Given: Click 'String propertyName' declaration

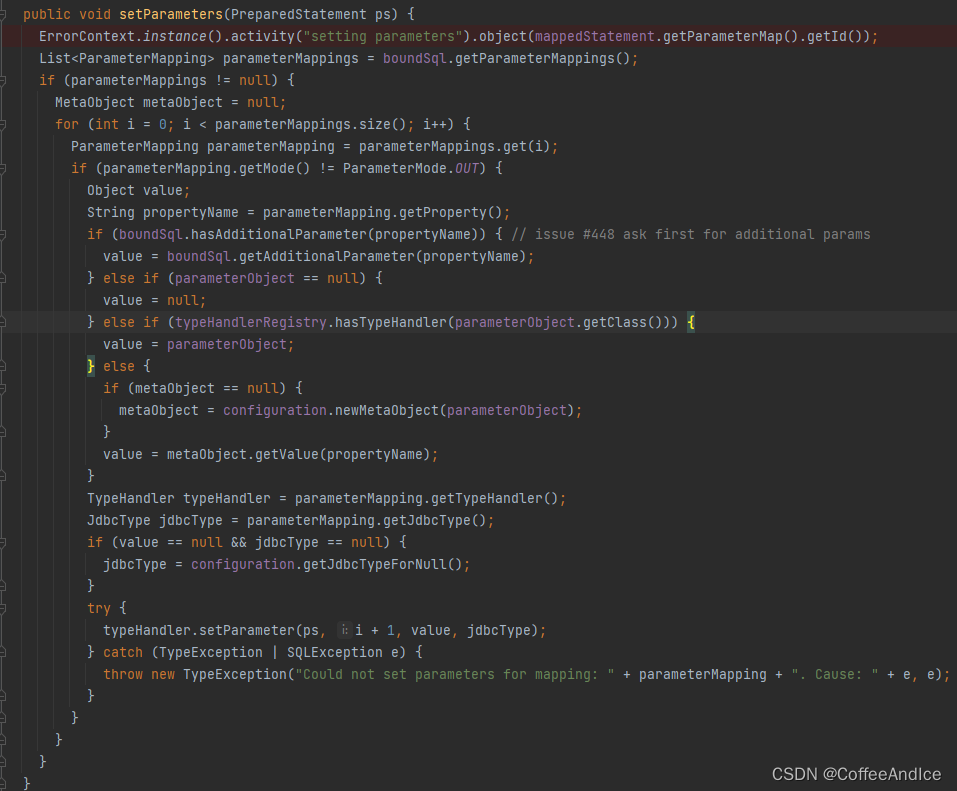Looking at the screenshot, I should (x=162, y=212).
